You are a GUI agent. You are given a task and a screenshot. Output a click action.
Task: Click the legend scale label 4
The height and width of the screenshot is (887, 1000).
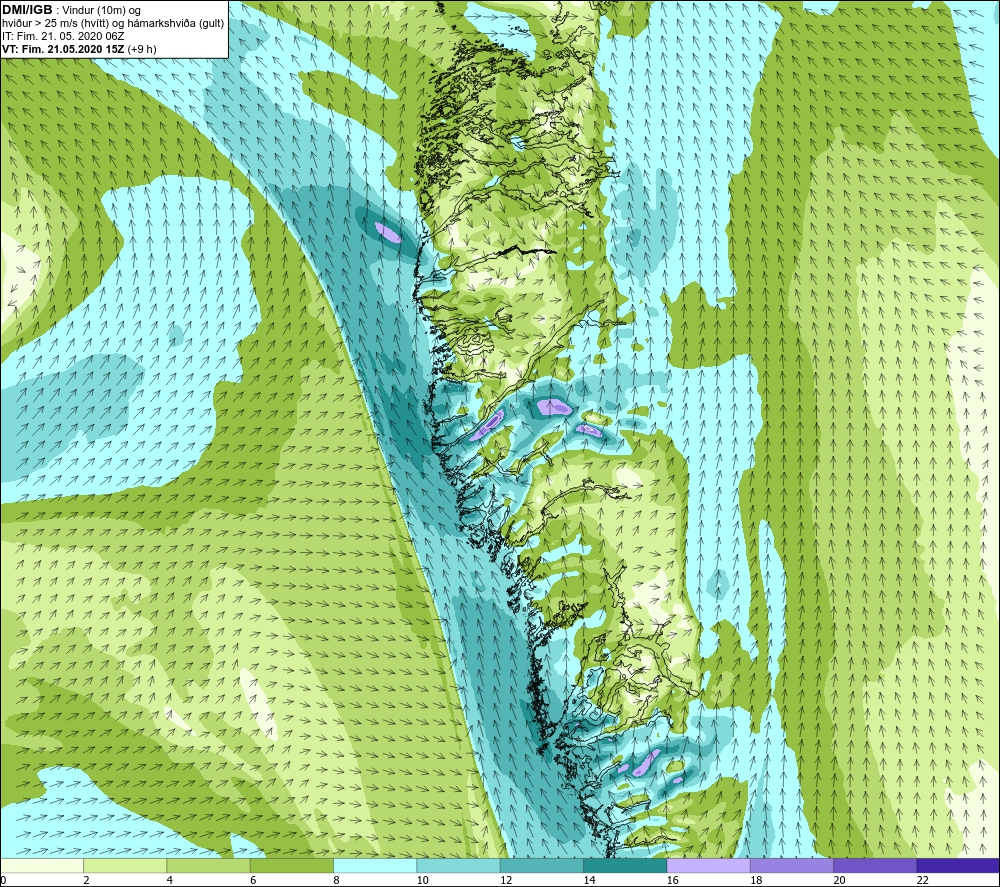[170, 880]
